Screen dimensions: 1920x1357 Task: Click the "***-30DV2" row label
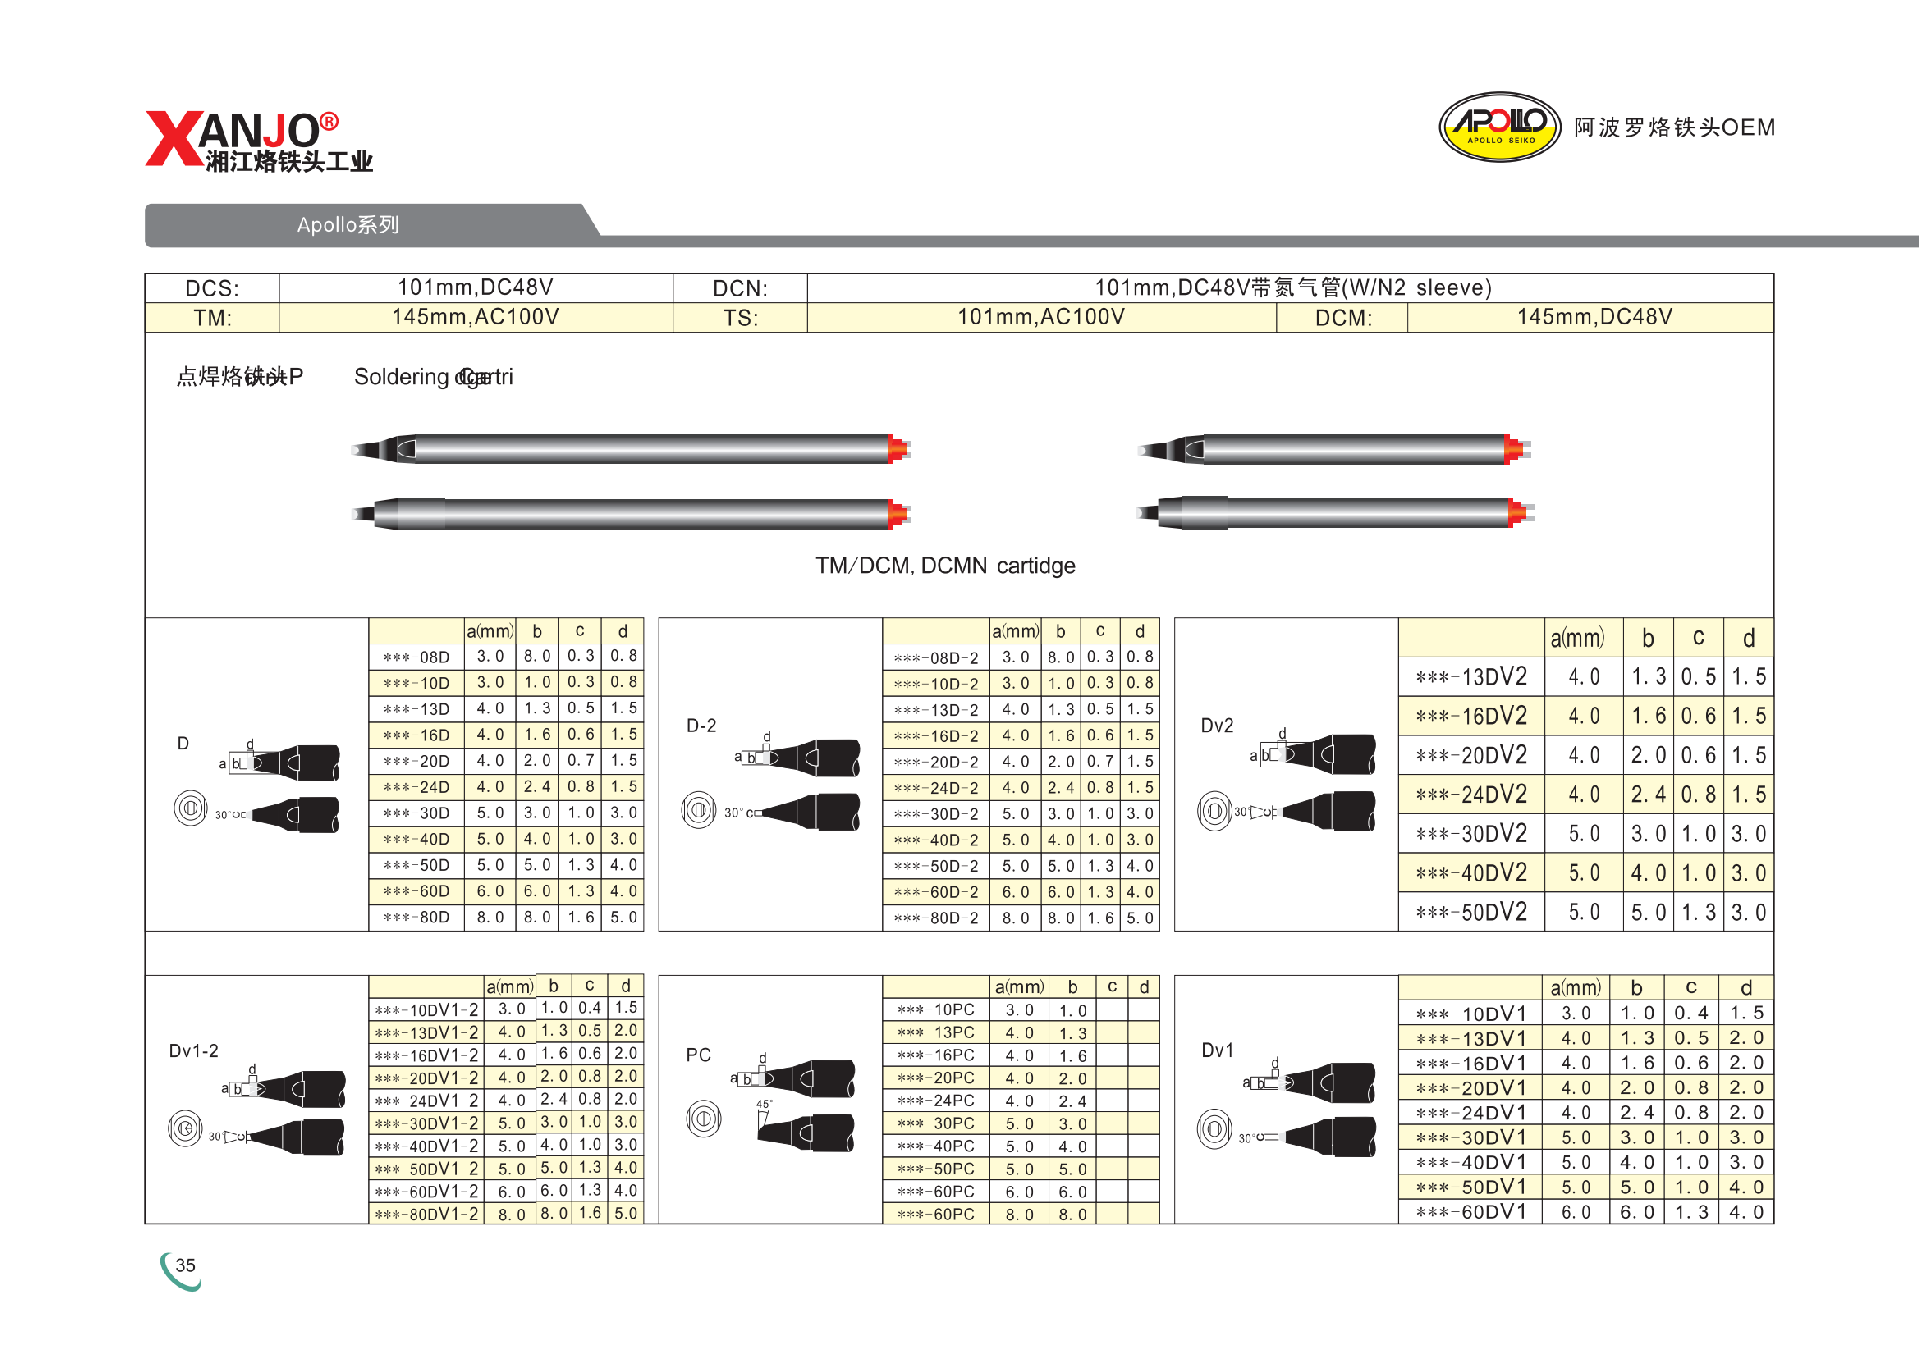(1471, 834)
